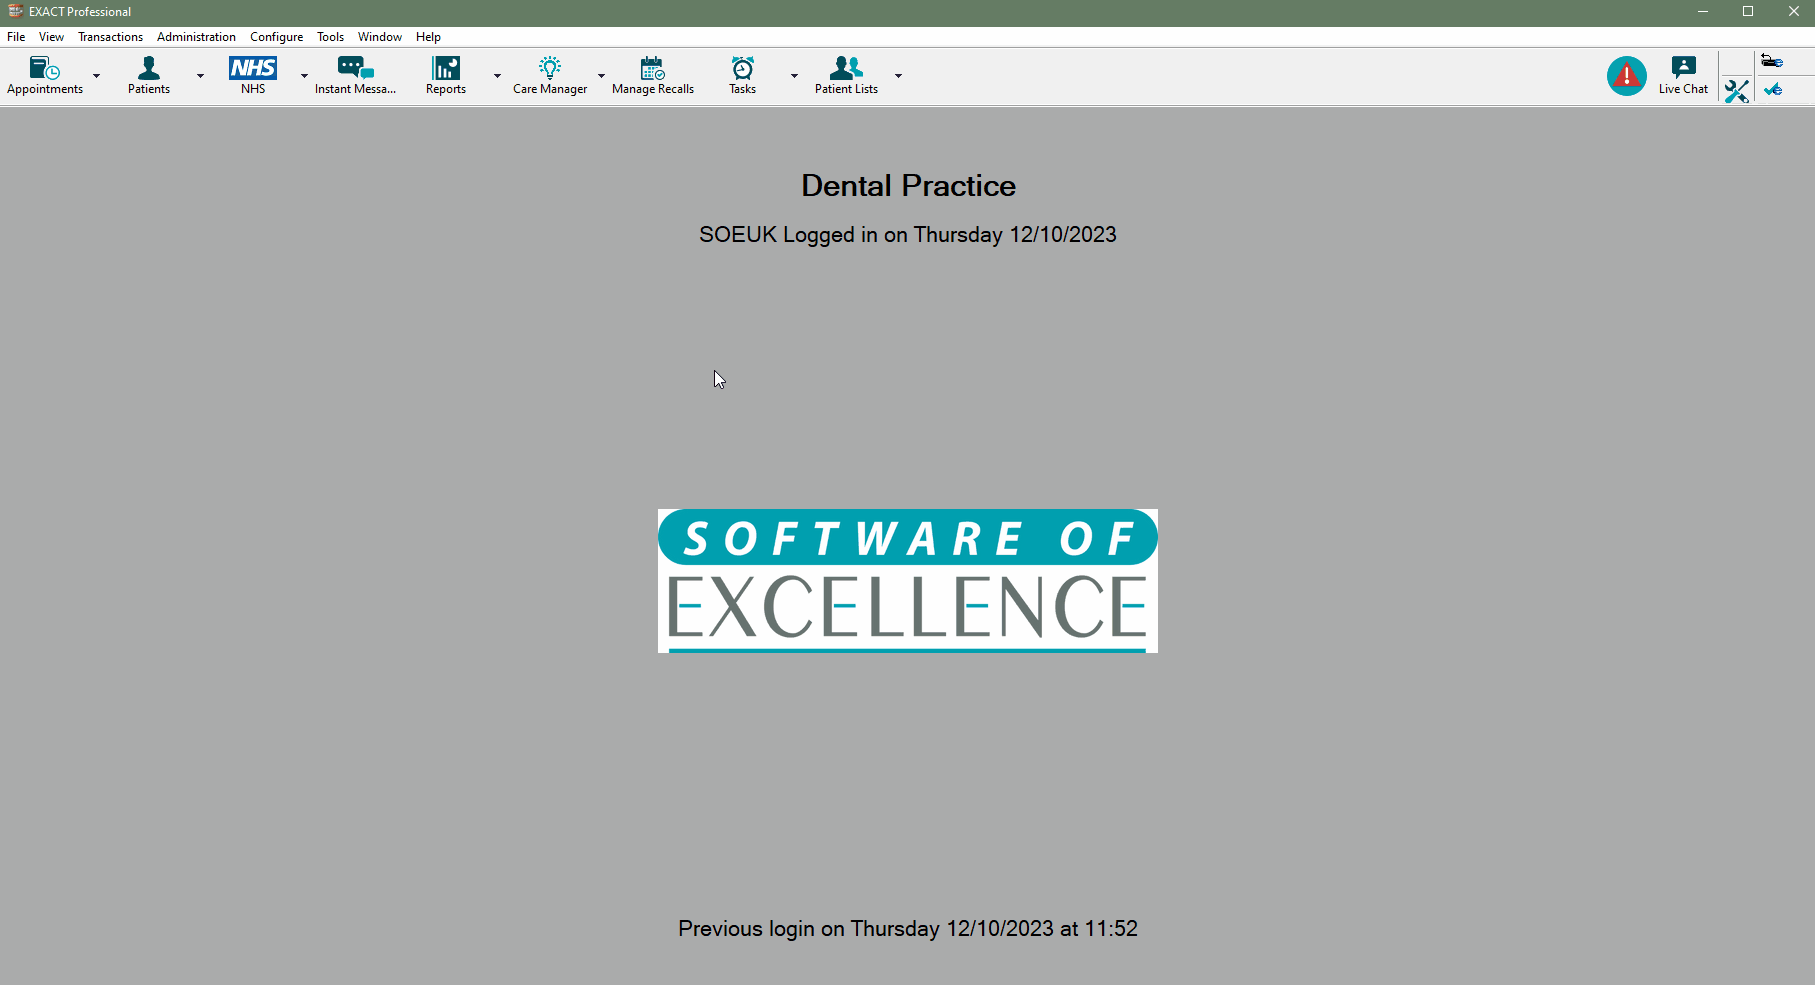
Task: Open the Patients toolbar icon
Action: coord(149,76)
